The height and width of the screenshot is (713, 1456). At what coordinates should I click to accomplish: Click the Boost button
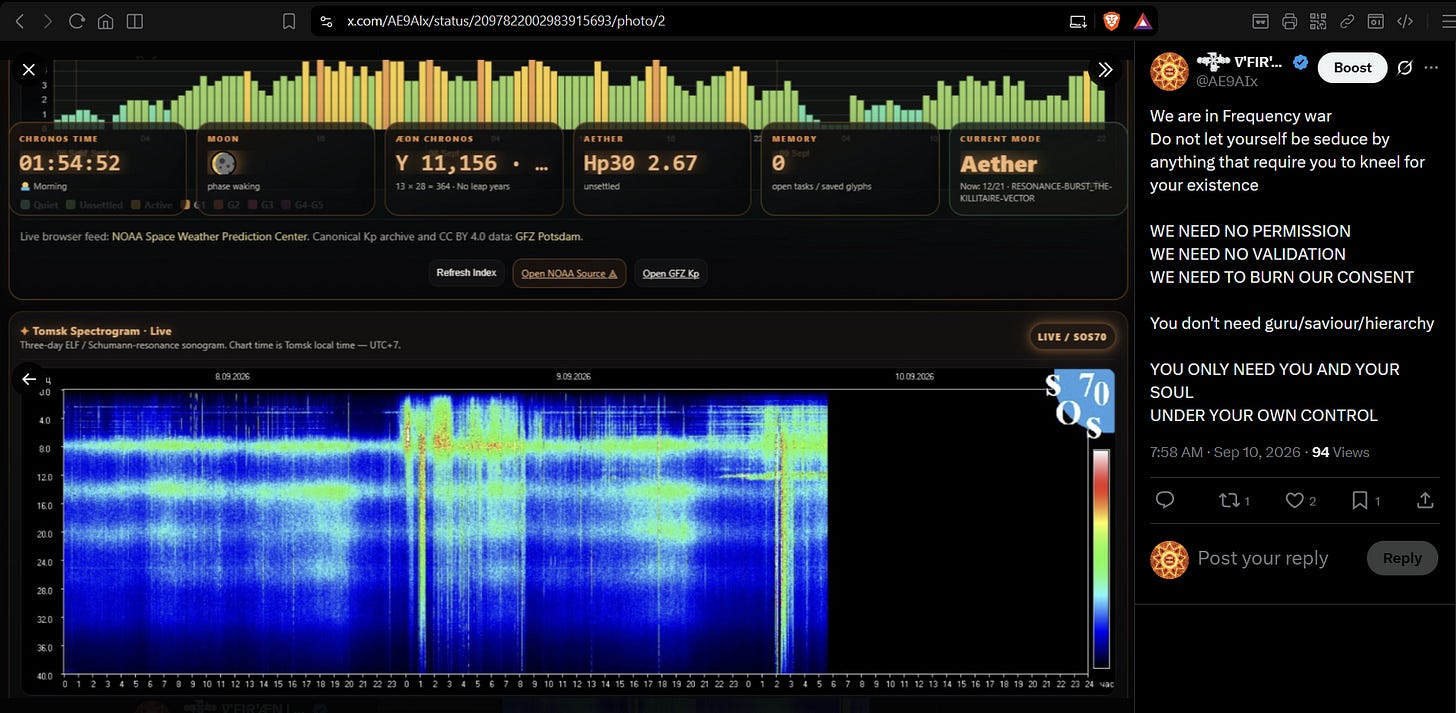pyautogui.click(x=1352, y=67)
